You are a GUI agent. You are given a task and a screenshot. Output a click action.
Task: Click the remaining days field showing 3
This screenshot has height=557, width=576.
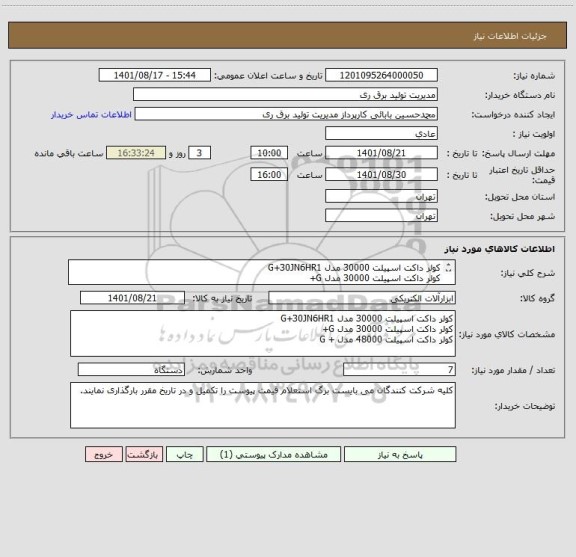pyautogui.click(x=199, y=153)
